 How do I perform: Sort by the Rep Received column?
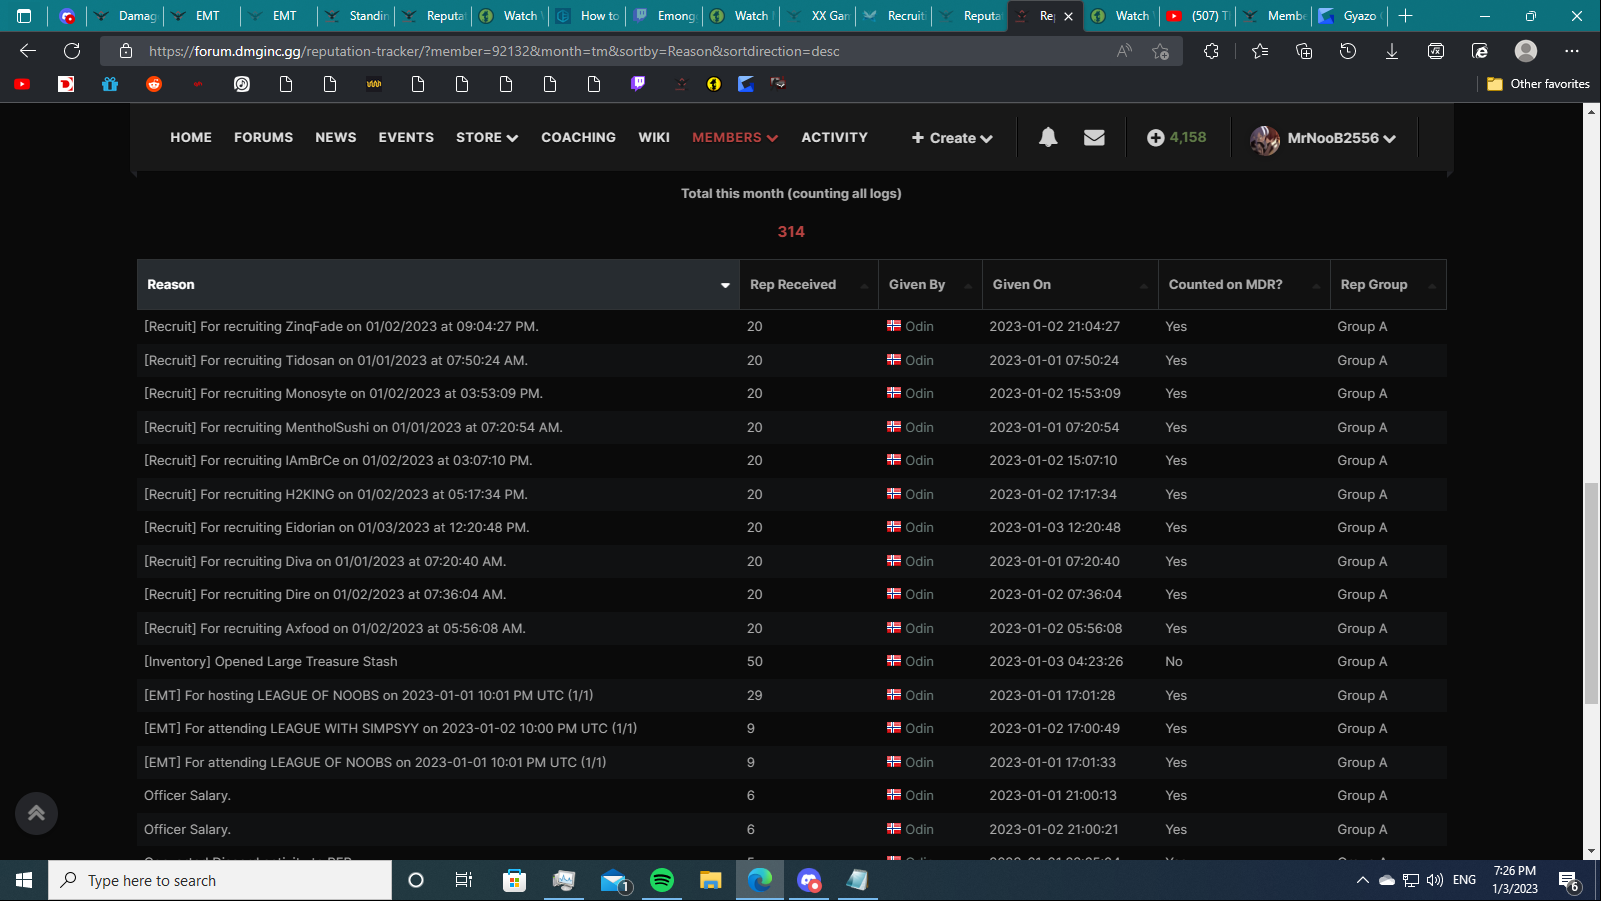point(808,285)
